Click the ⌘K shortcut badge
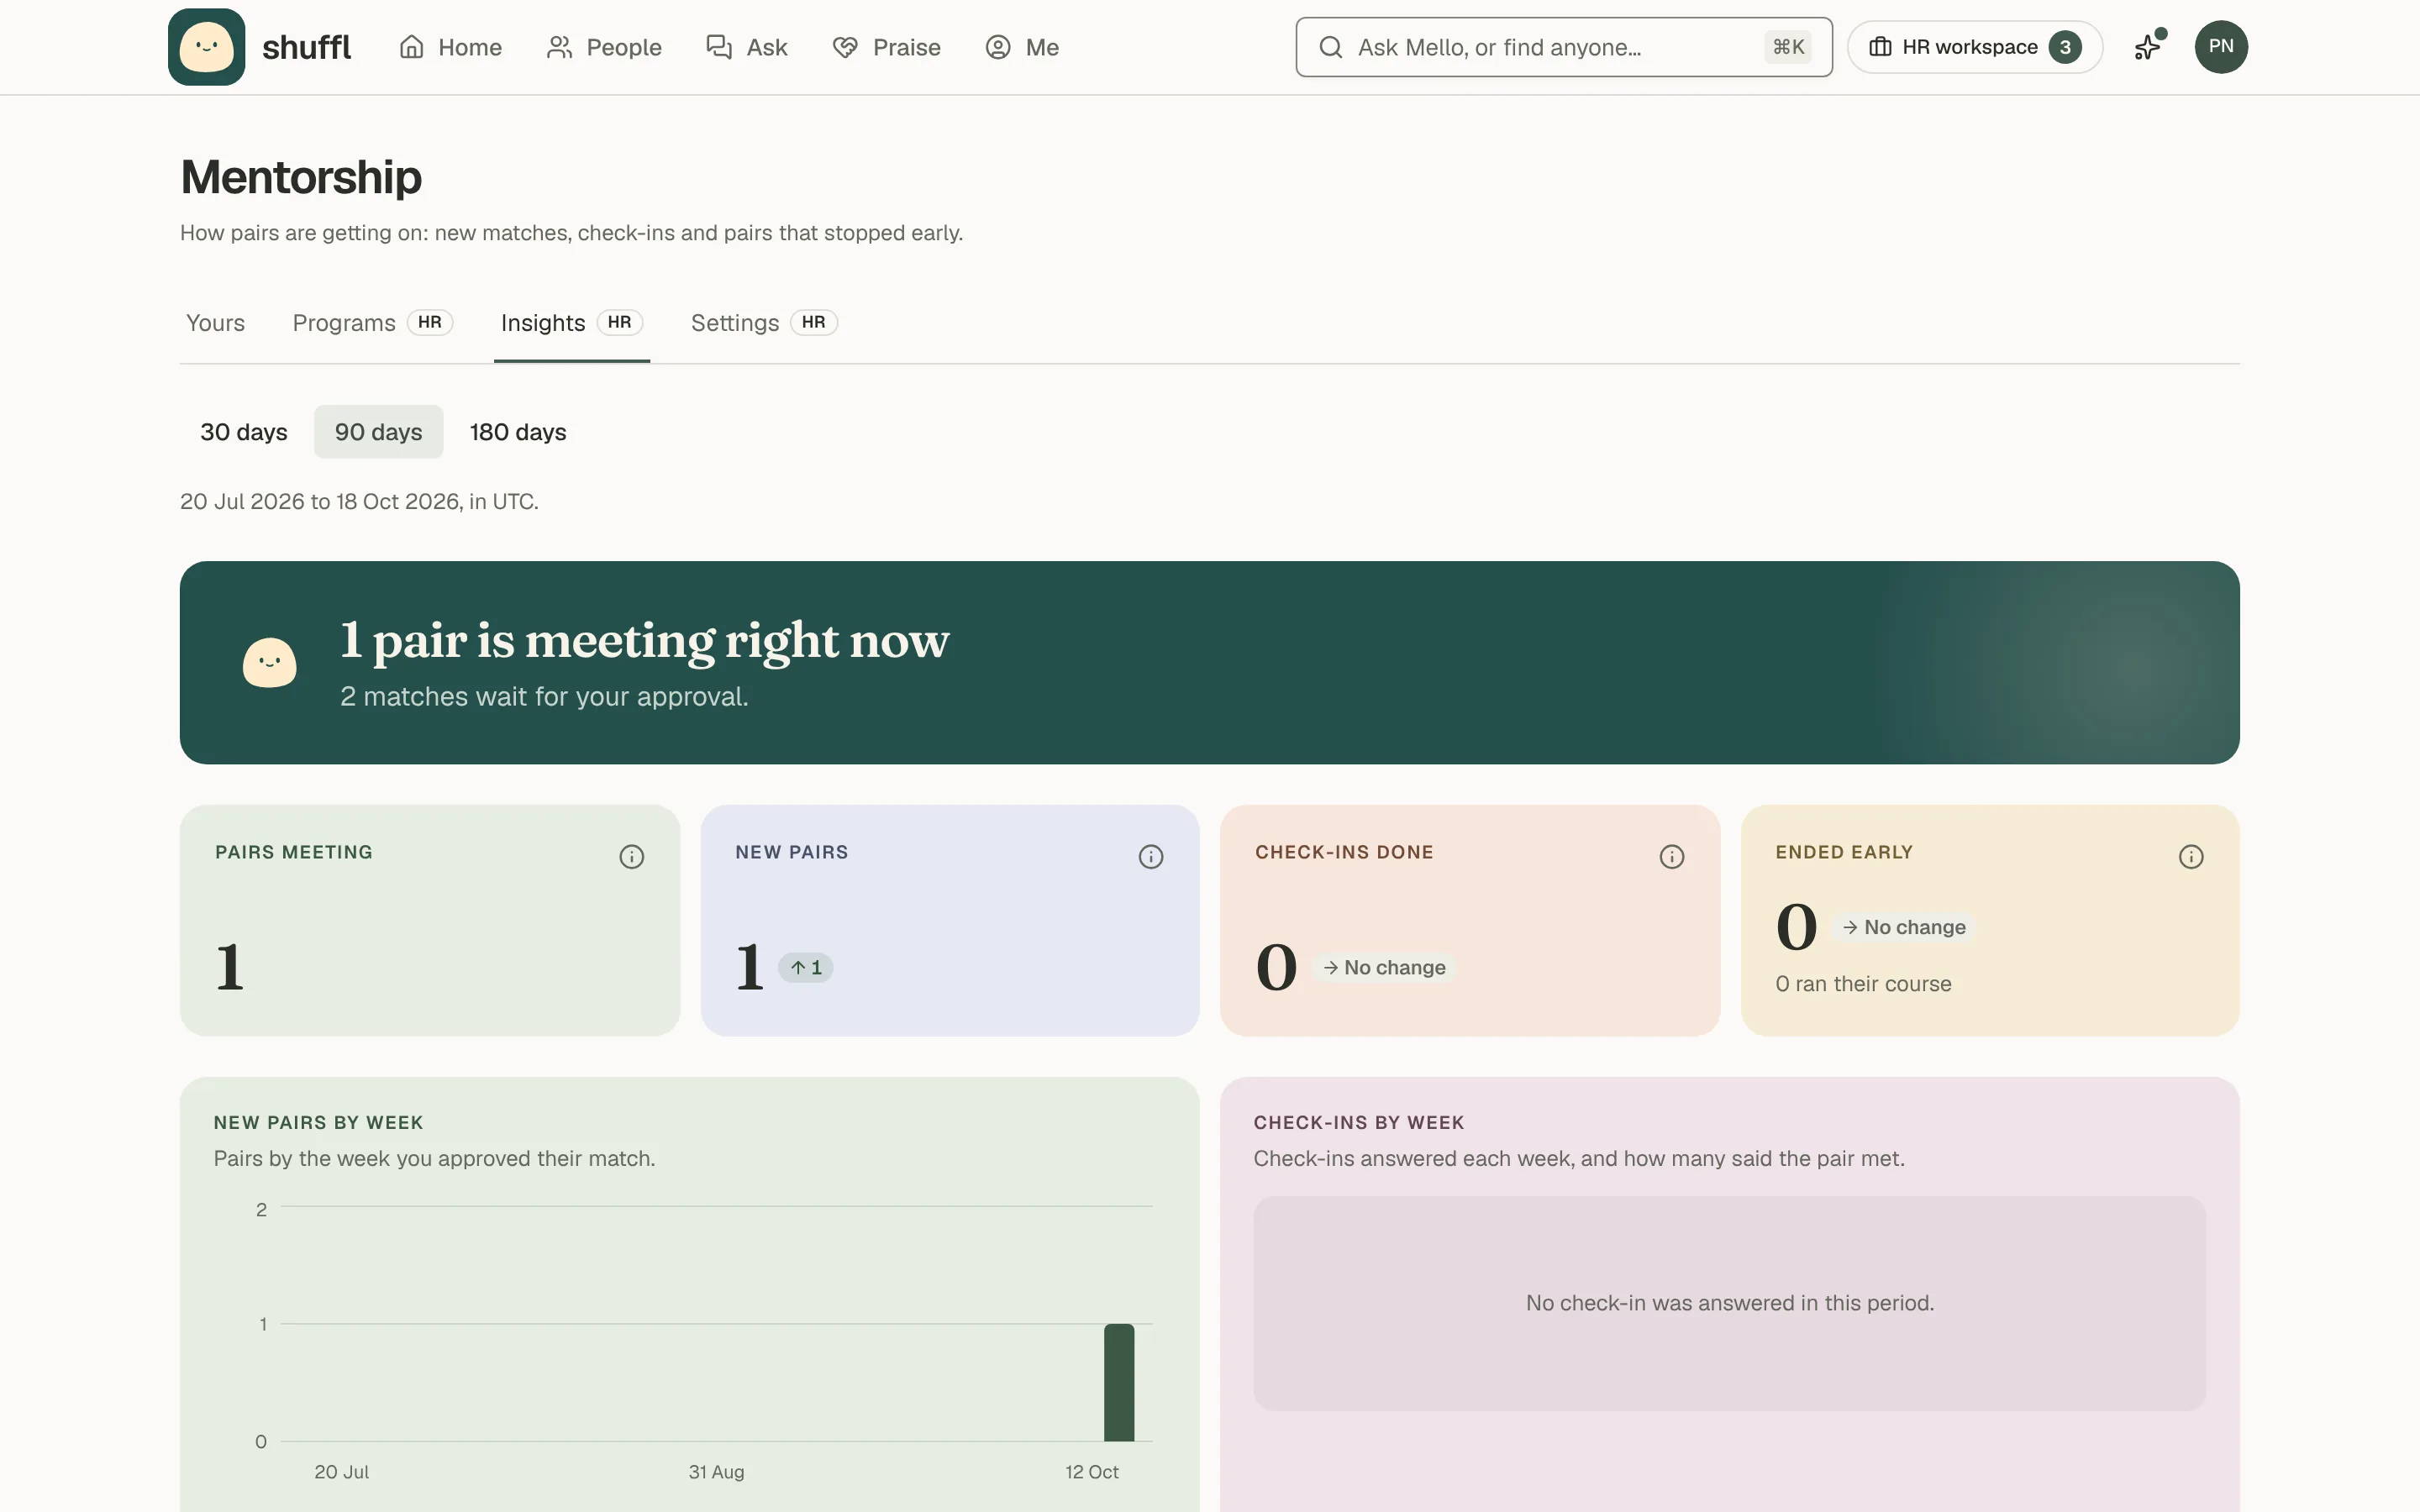This screenshot has width=2420, height=1512. pos(1788,47)
